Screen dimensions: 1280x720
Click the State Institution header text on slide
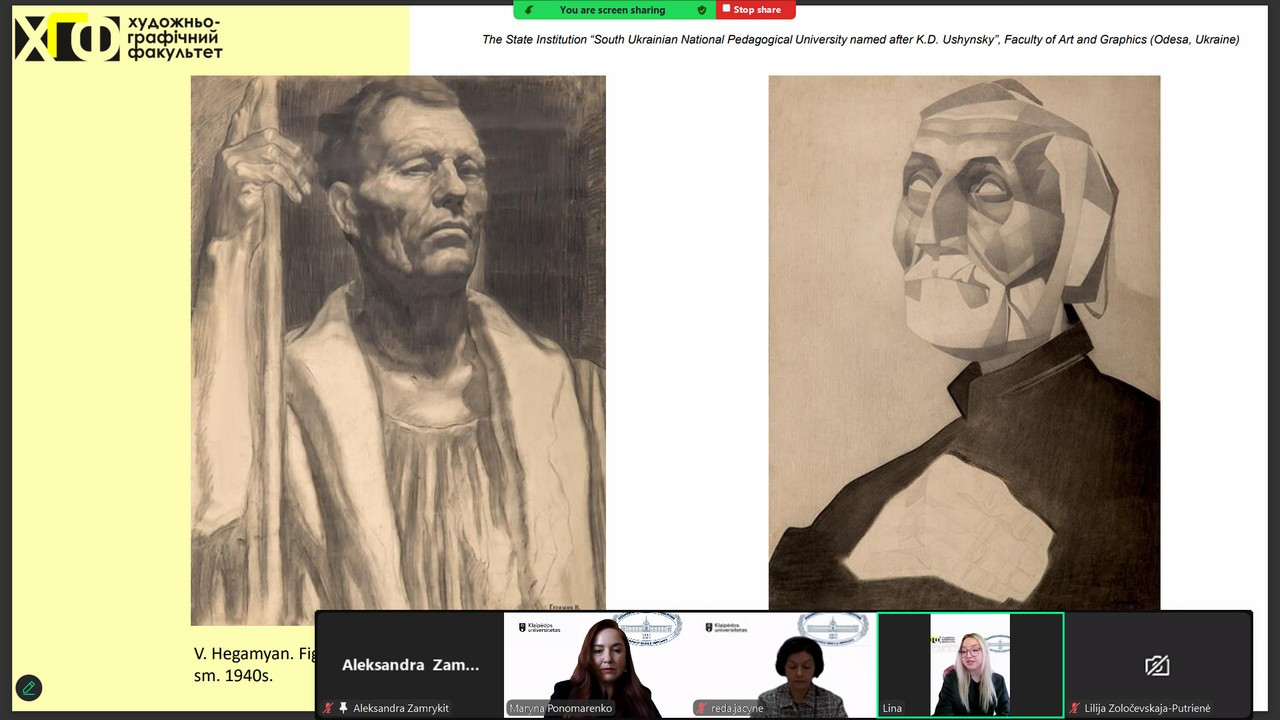coord(860,40)
